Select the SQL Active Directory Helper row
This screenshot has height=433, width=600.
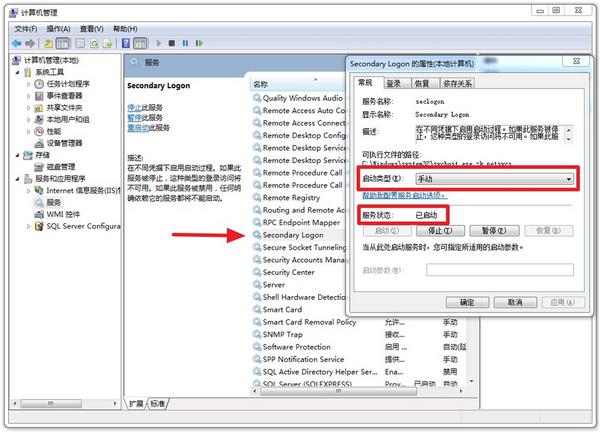click(x=360, y=372)
